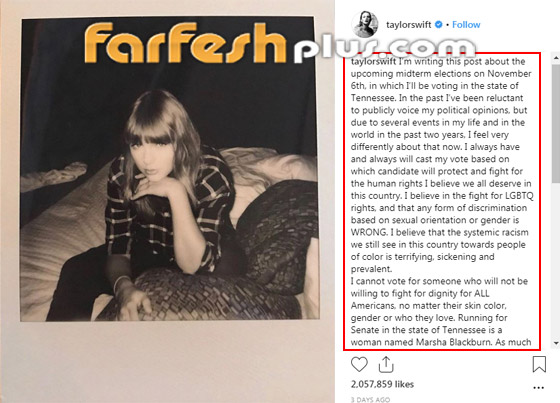
Task: Tap the share arrow icon
Action: tap(386, 364)
